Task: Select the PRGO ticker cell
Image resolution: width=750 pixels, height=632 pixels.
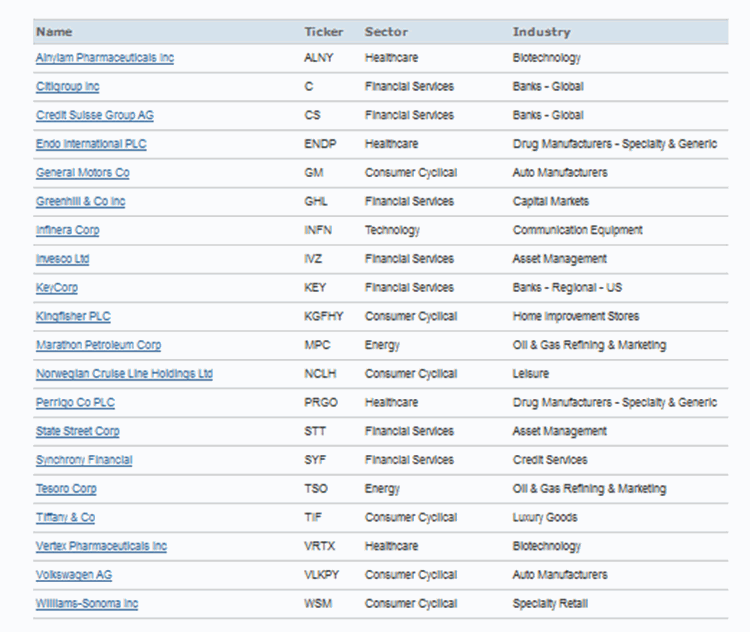Action: (321, 402)
